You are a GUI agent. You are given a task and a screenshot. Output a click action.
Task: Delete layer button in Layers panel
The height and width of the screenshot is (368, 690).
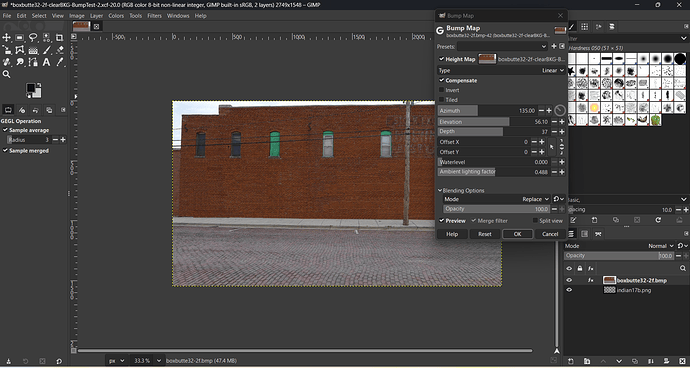click(x=682, y=361)
